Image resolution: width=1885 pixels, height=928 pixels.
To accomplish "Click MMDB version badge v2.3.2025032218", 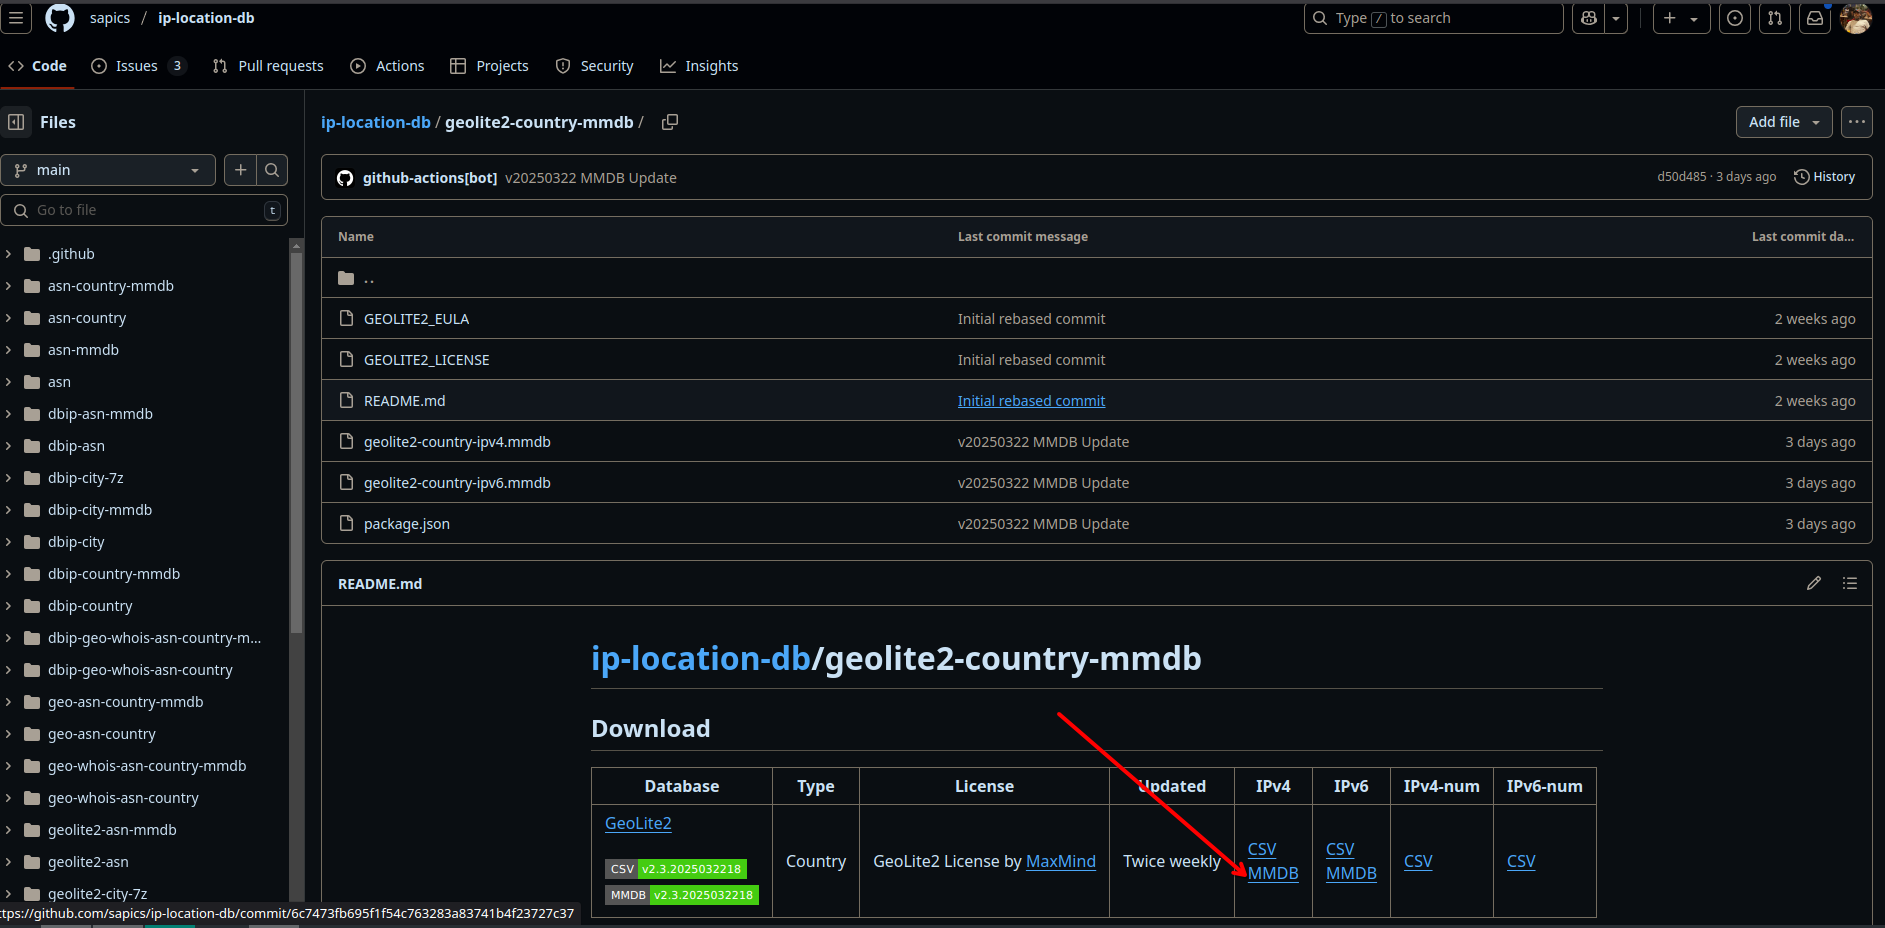I will coord(682,895).
